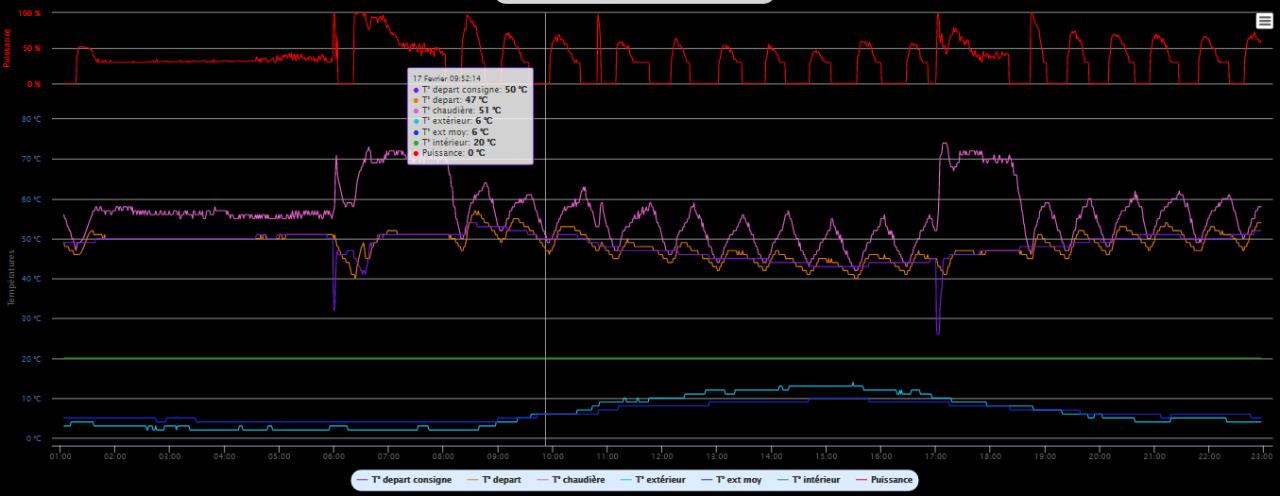Click the '70 °C' temperature axis label
Screen dimensions: 1280x496
click(x=32, y=159)
